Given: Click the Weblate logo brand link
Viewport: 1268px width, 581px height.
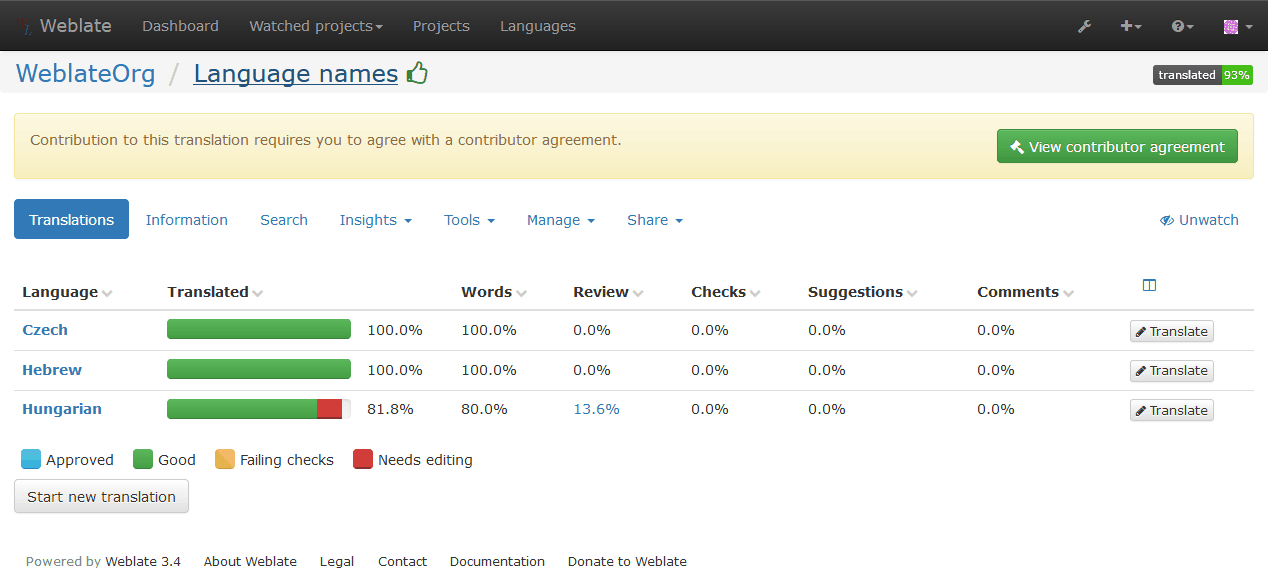Looking at the screenshot, I should [x=65, y=26].
